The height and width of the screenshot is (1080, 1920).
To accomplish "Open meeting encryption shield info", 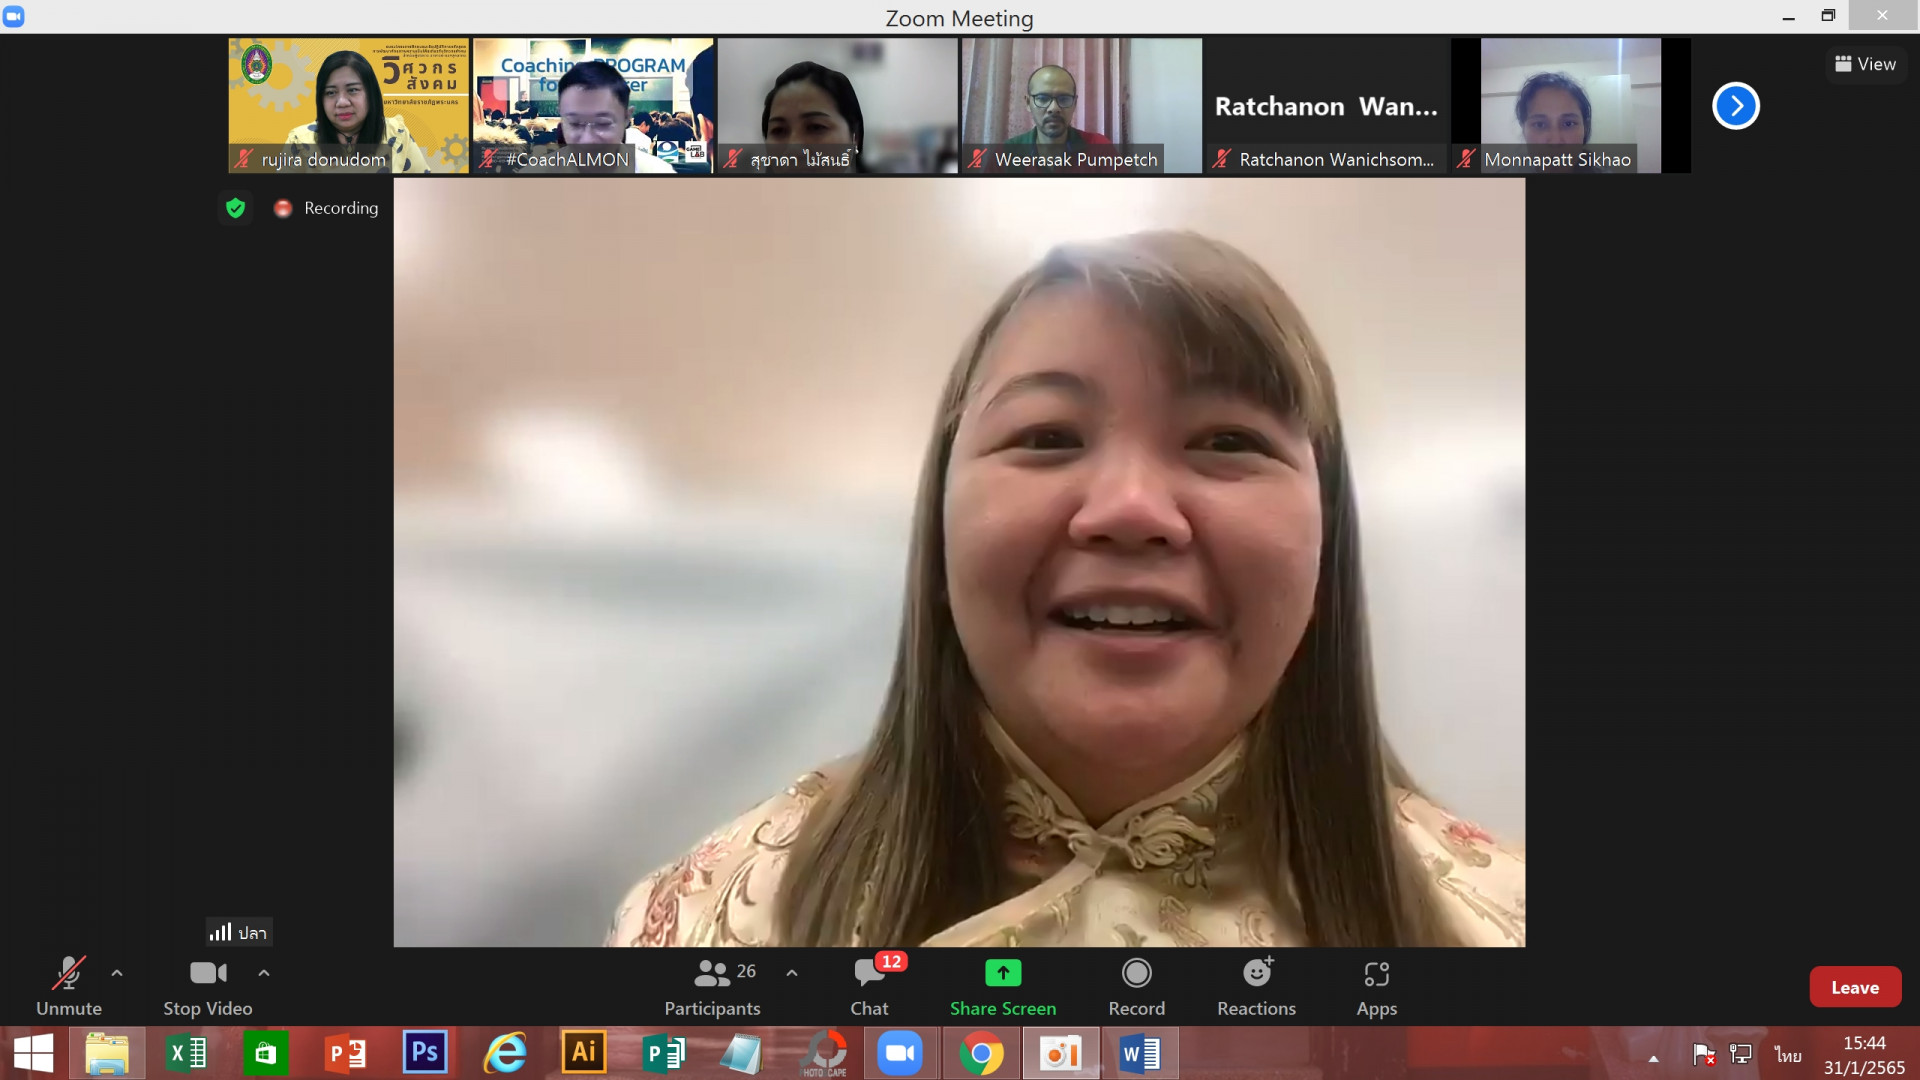I will 236,208.
